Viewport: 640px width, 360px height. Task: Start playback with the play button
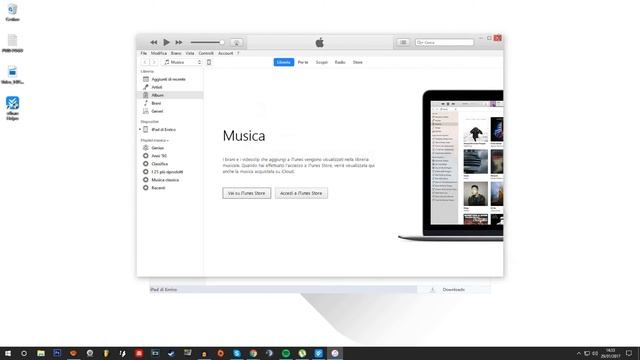pyautogui.click(x=166, y=42)
